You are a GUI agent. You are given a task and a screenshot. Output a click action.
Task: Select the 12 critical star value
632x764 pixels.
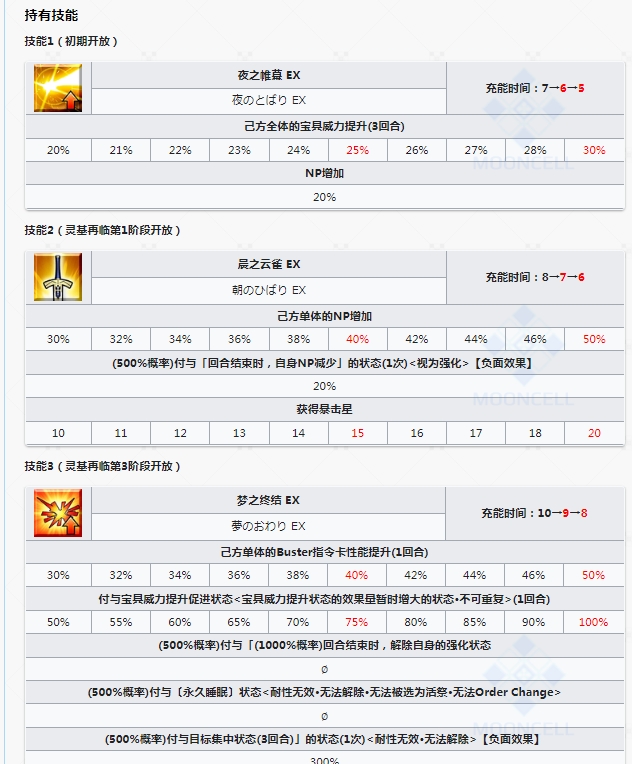pyautogui.click(x=180, y=433)
